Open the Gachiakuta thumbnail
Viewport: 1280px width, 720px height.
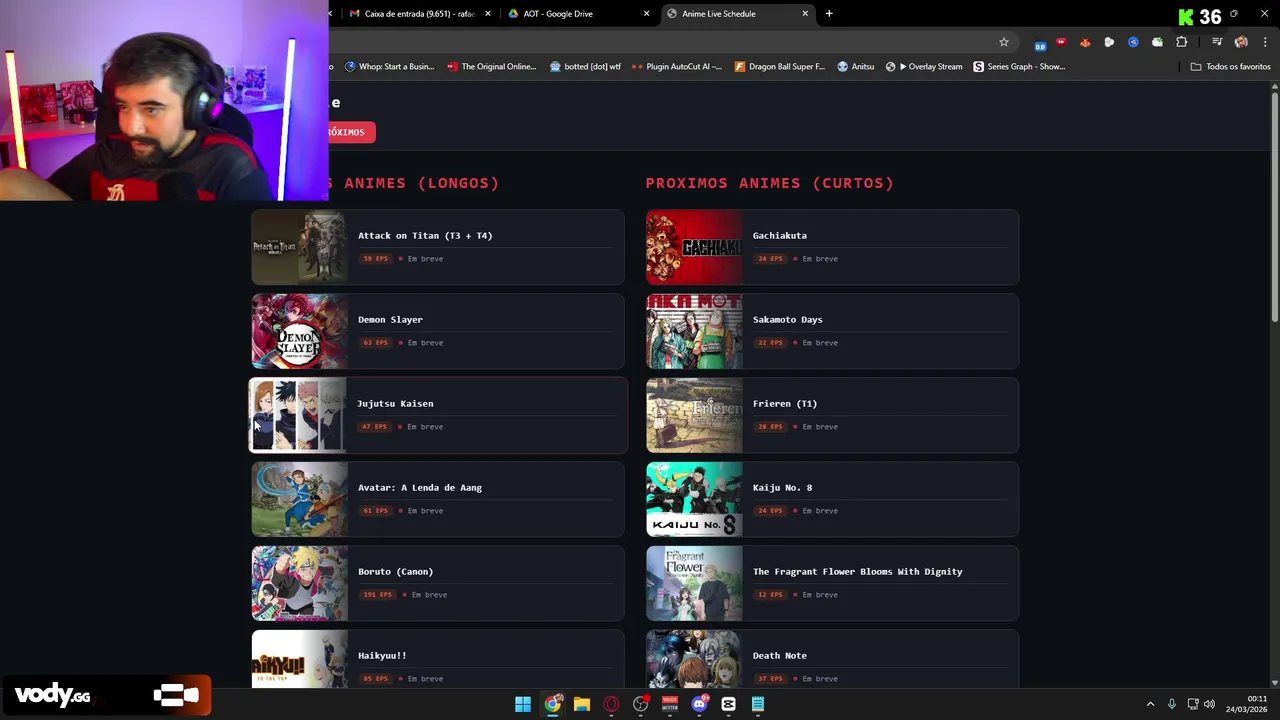click(x=694, y=247)
